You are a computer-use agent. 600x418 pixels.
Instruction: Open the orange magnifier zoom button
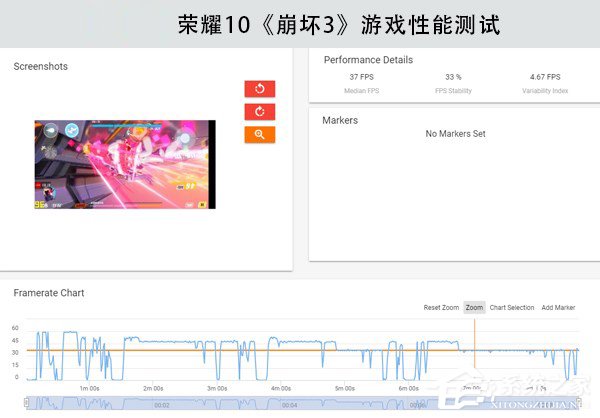(260, 135)
